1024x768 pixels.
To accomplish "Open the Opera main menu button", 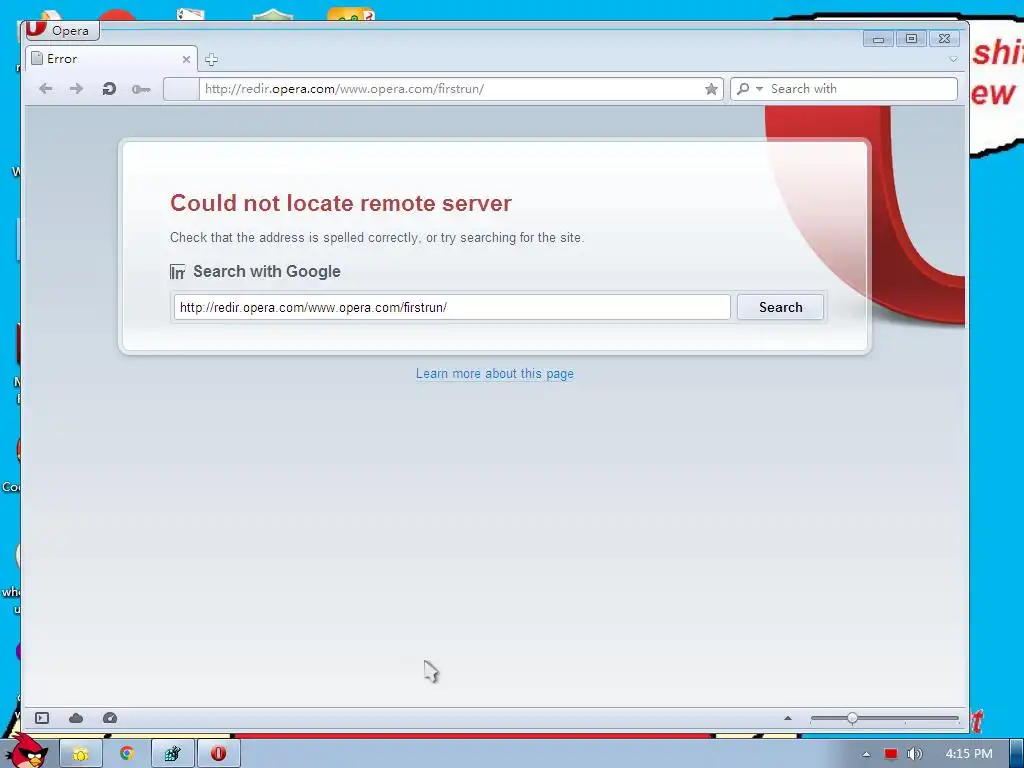I will (61, 30).
